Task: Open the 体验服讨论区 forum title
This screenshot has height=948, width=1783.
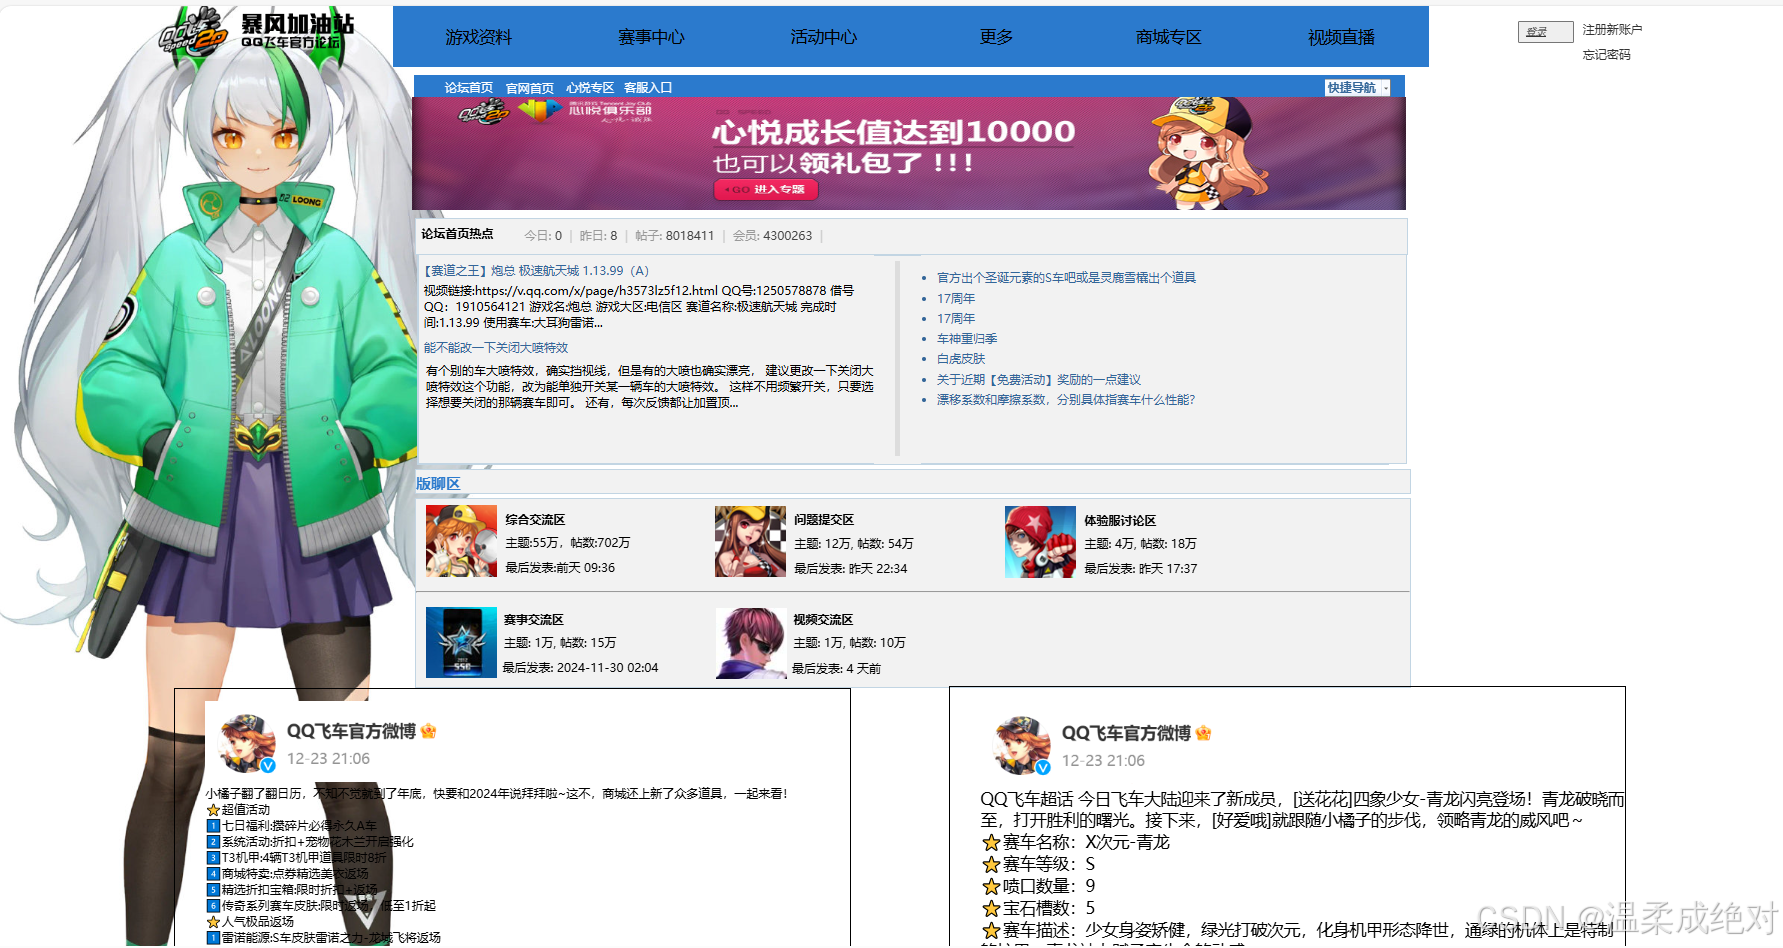Action: [1120, 521]
